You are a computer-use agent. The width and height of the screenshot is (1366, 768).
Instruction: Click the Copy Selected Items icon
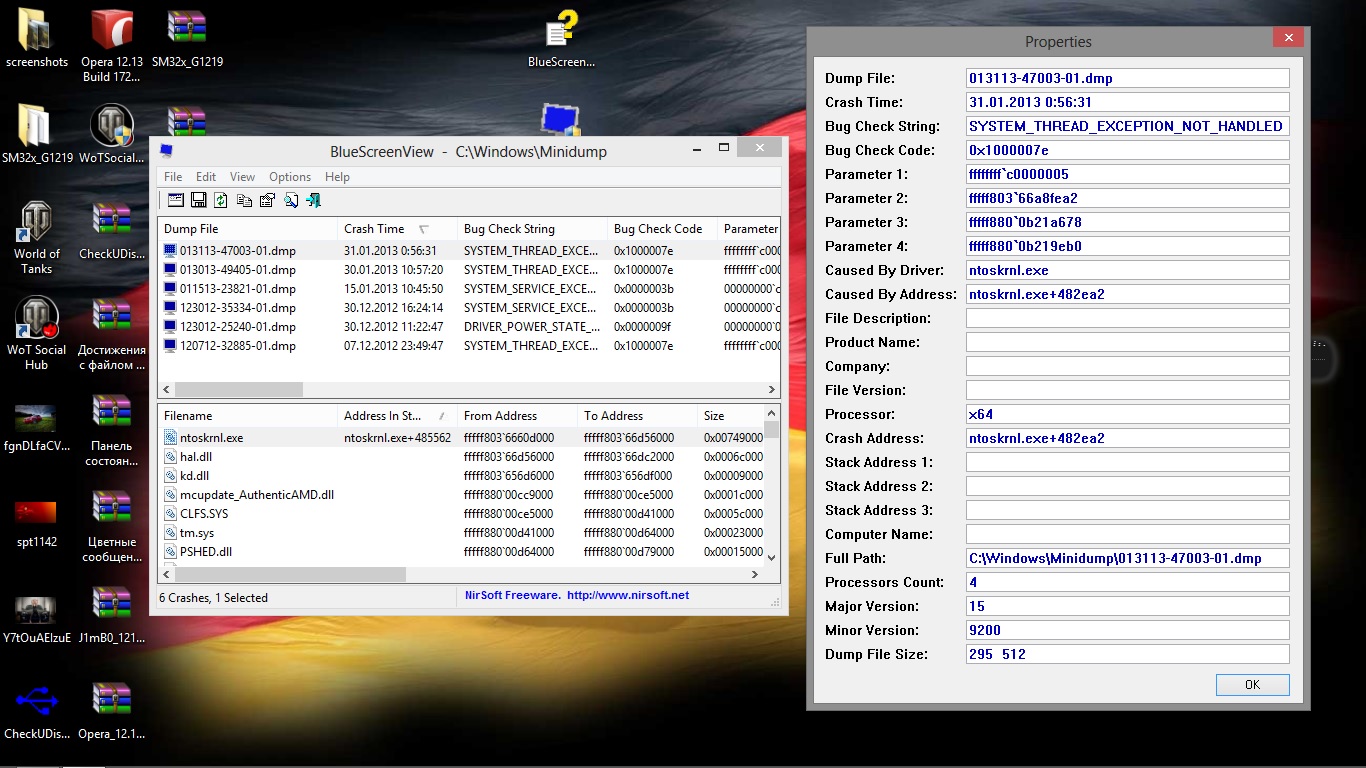tap(244, 200)
